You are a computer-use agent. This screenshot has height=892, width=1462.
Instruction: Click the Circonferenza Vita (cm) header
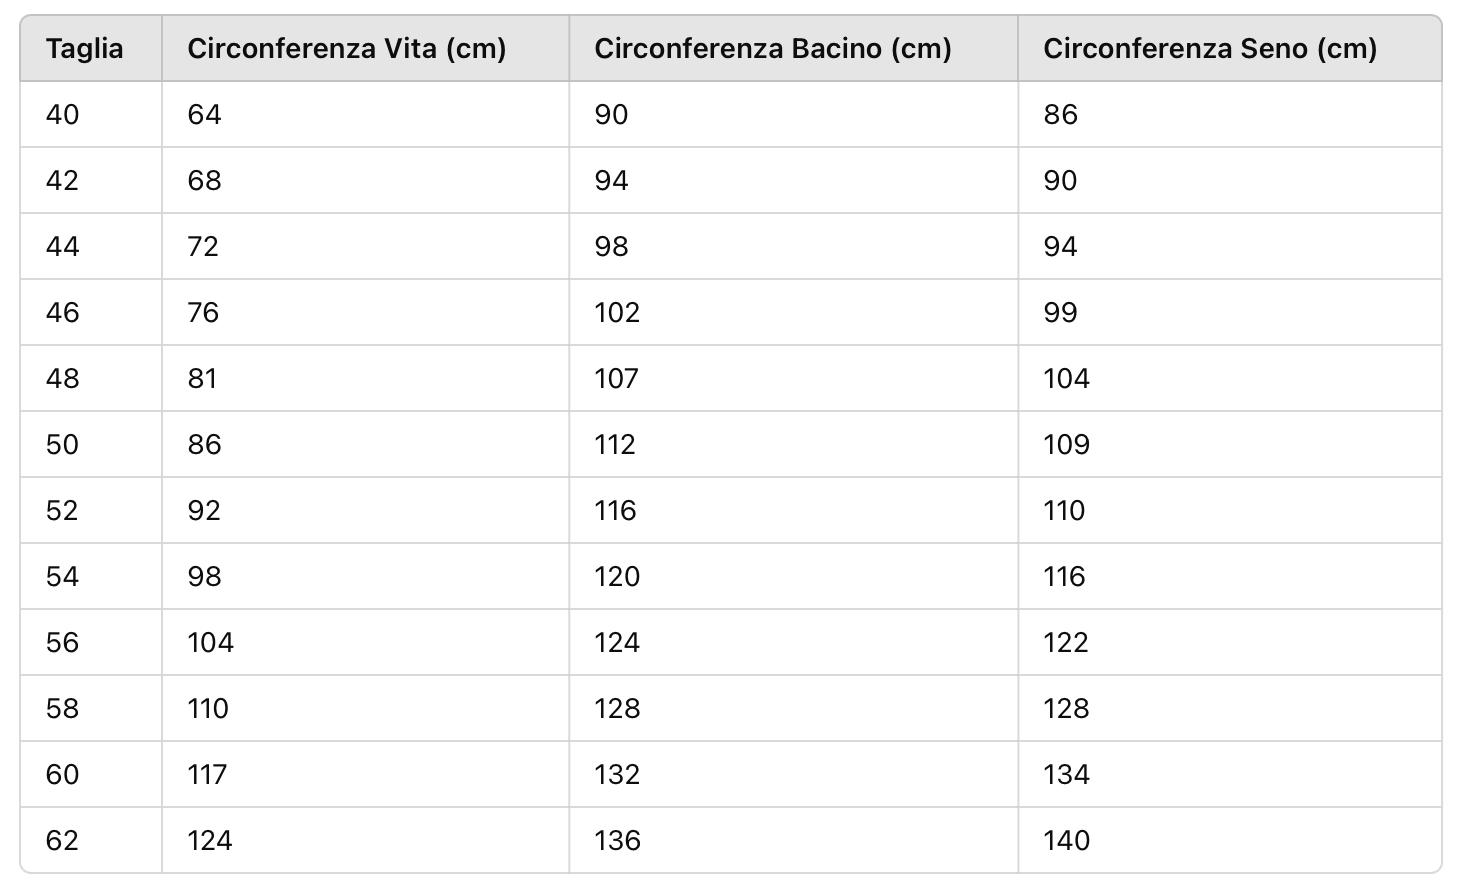pyautogui.click(x=346, y=48)
